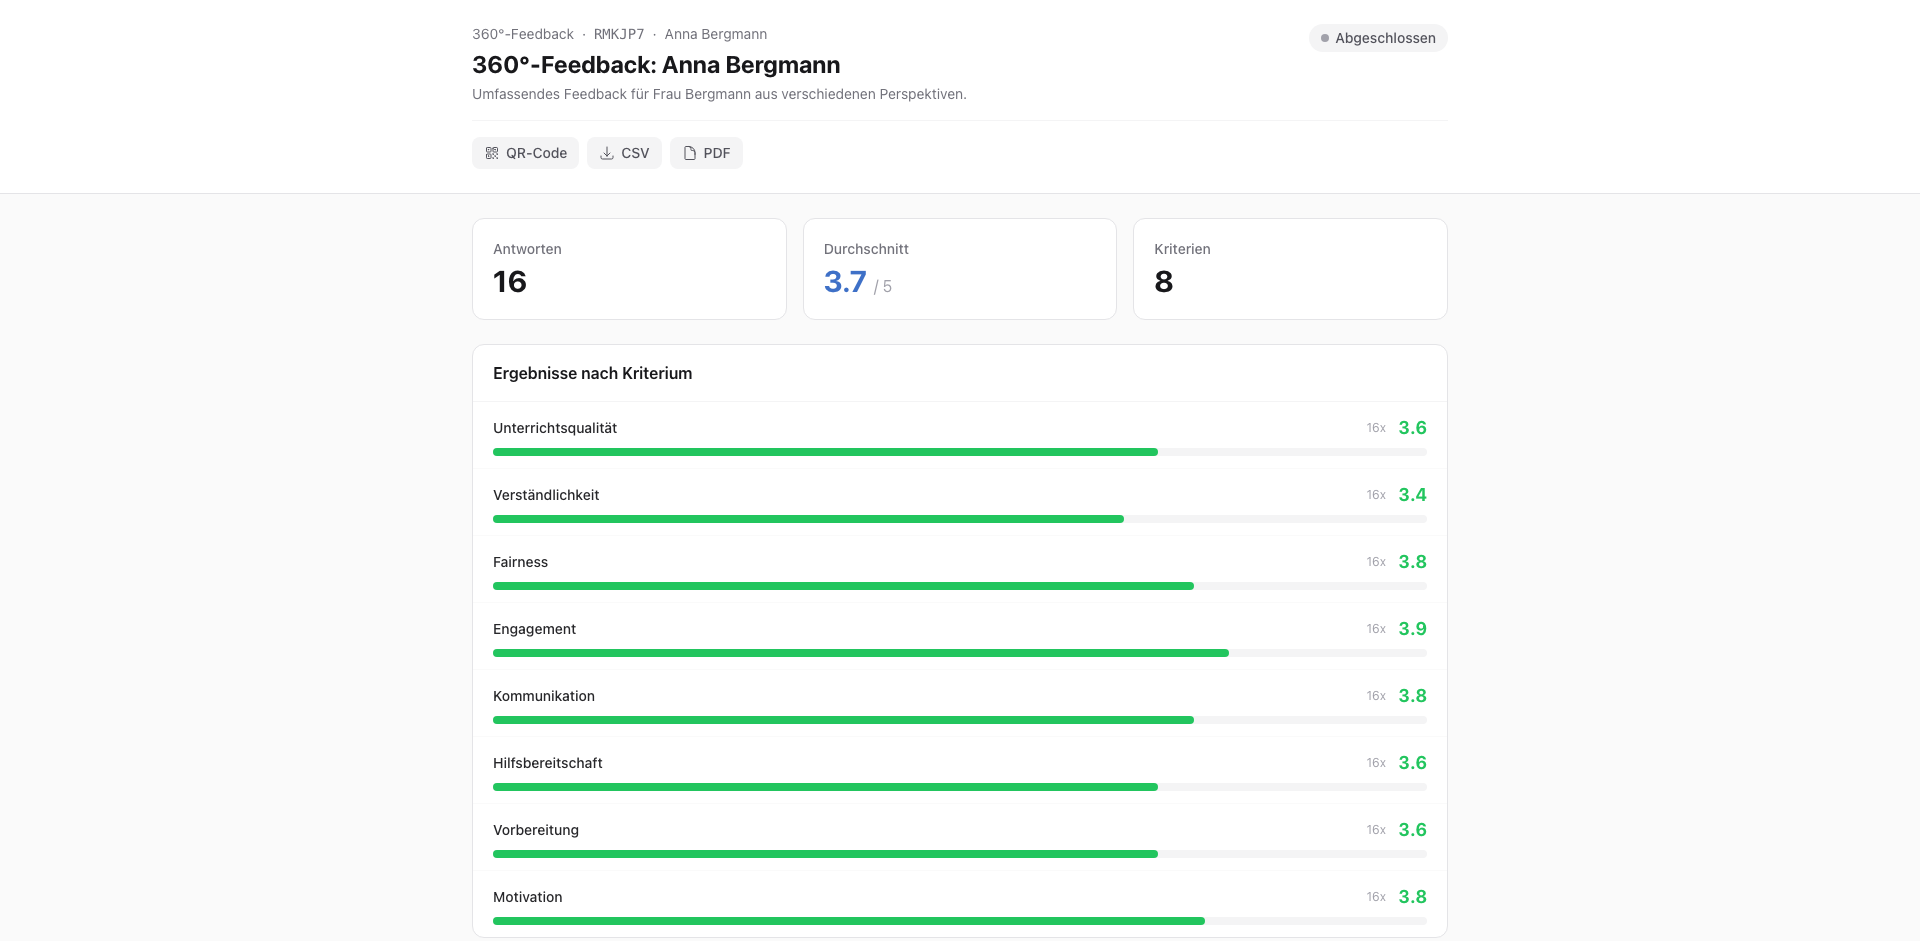Open the Durchschnitt card with 3.7
This screenshot has width=1920, height=941.
point(959,268)
